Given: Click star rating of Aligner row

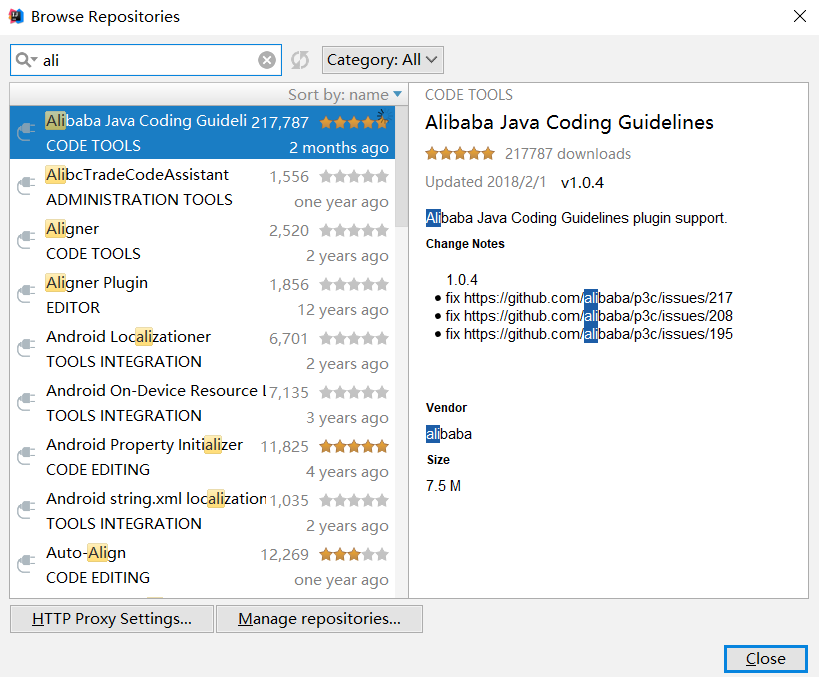Looking at the screenshot, I should click(x=354, y=230).
